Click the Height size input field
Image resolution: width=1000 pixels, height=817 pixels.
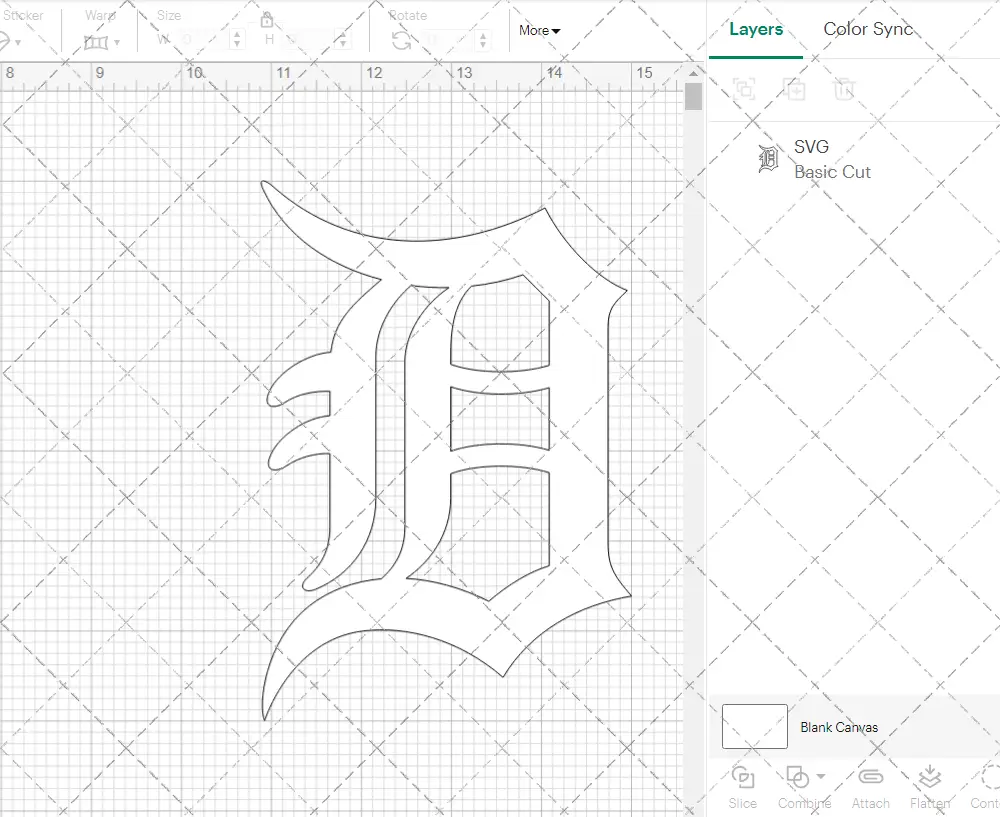(308, 40)
